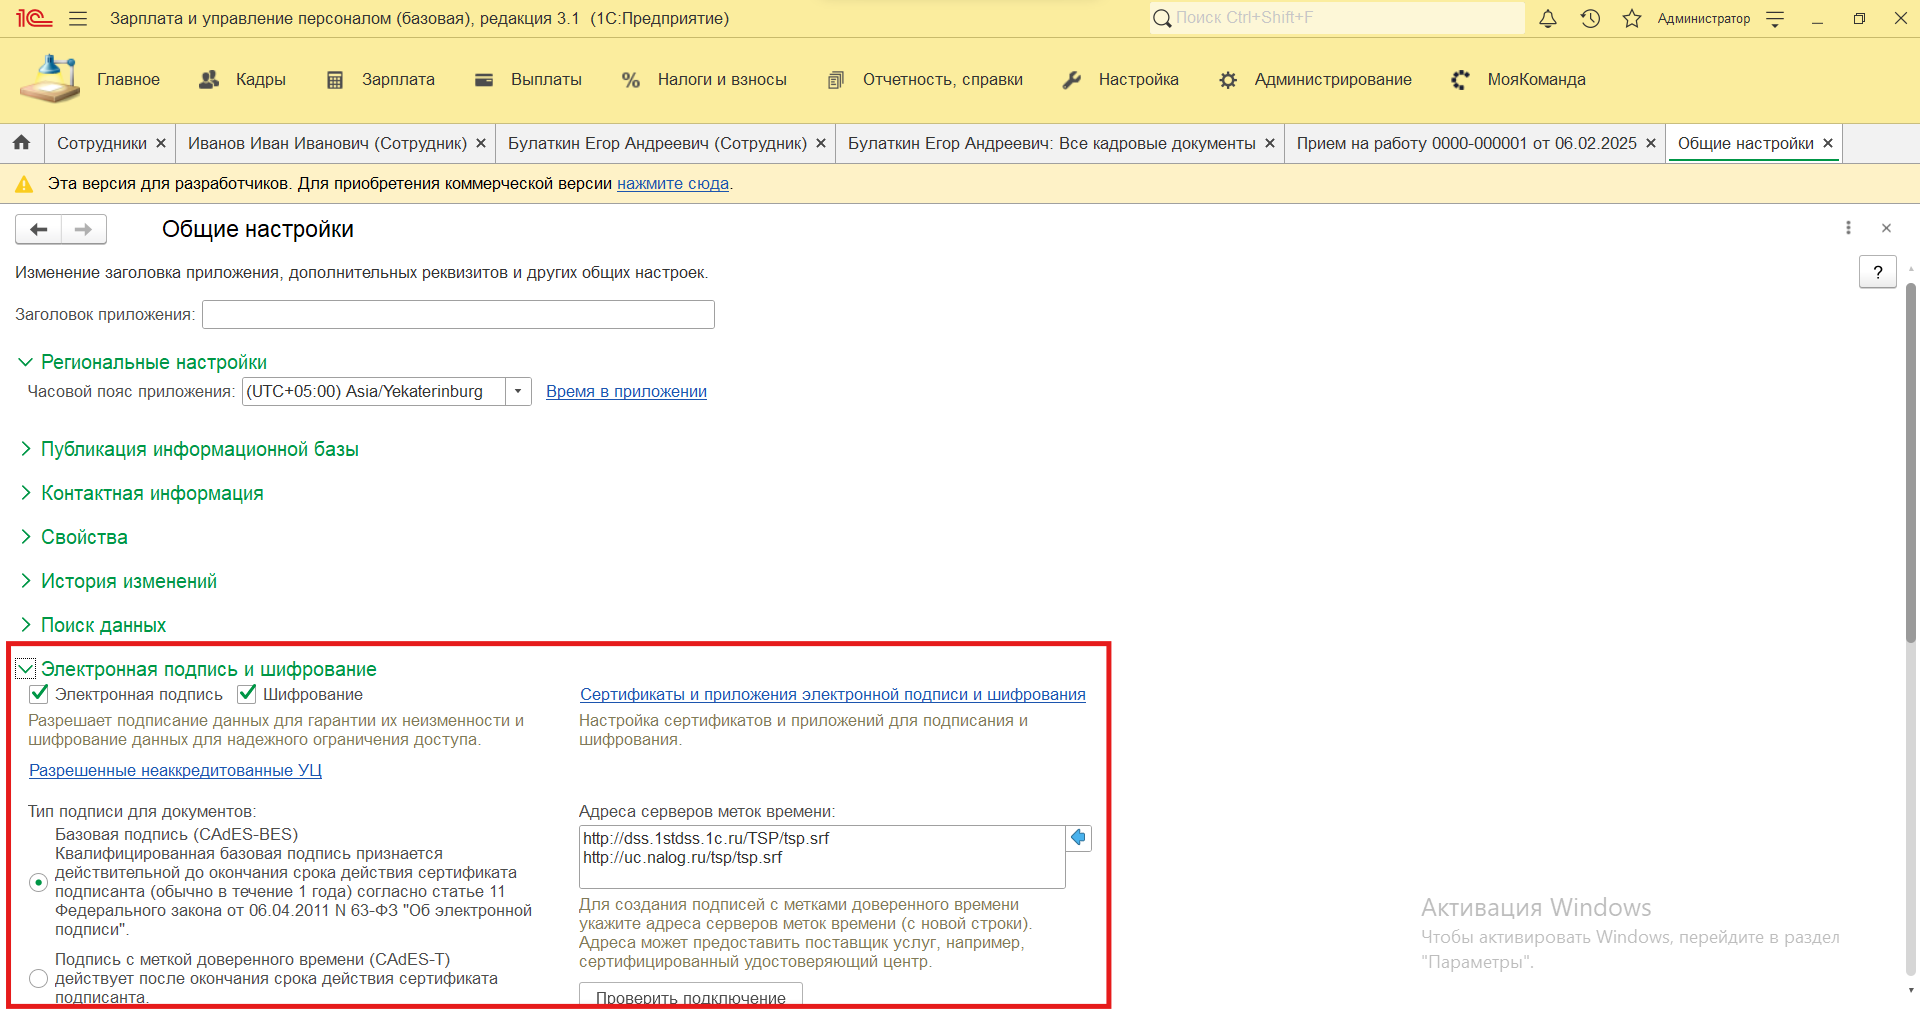The image size is (1920, 1010).
Task: Uncheck the Шифрование checkbox
Action: click(247, 694)
